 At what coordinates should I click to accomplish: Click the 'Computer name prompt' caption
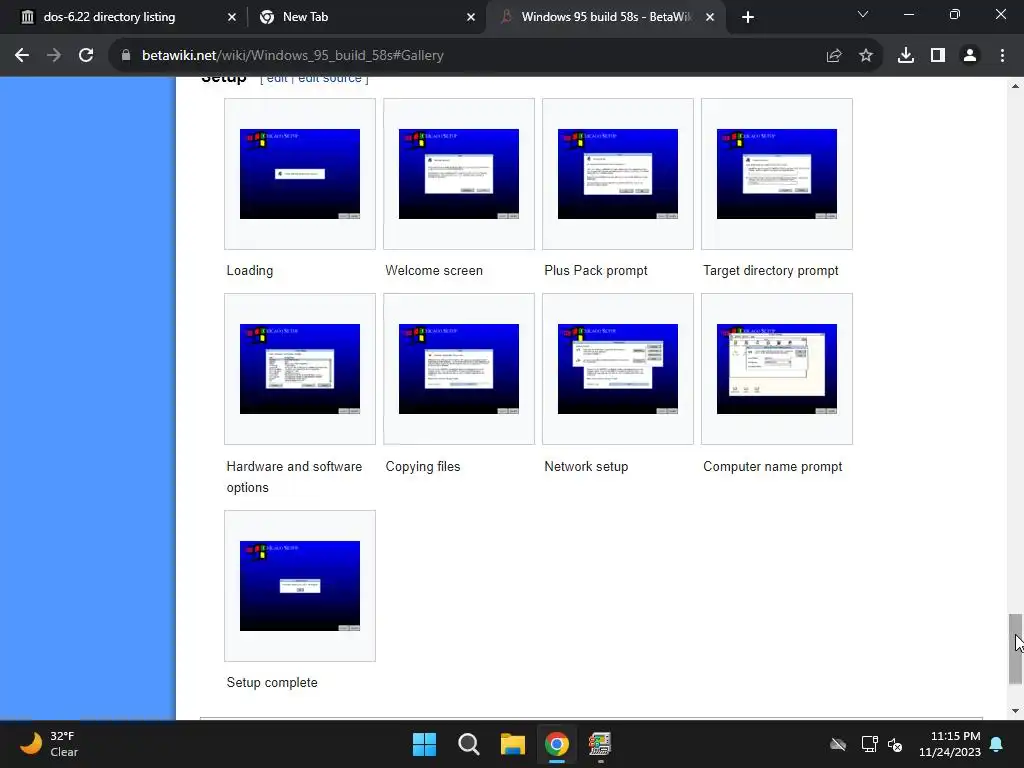point(773,466)
